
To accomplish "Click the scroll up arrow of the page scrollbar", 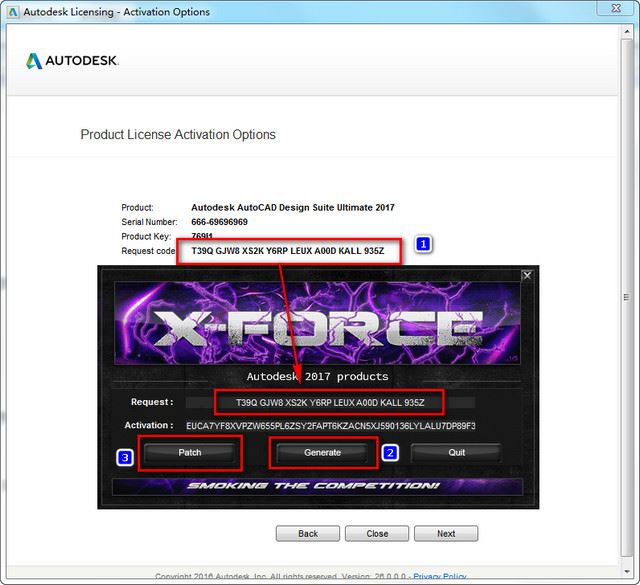I will pyautogui.click(x=627, y=31).
